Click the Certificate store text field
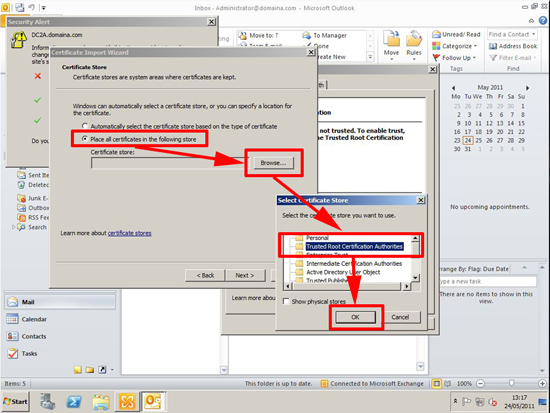Screen dimensions: 550x413 click(x=169, y=163)
